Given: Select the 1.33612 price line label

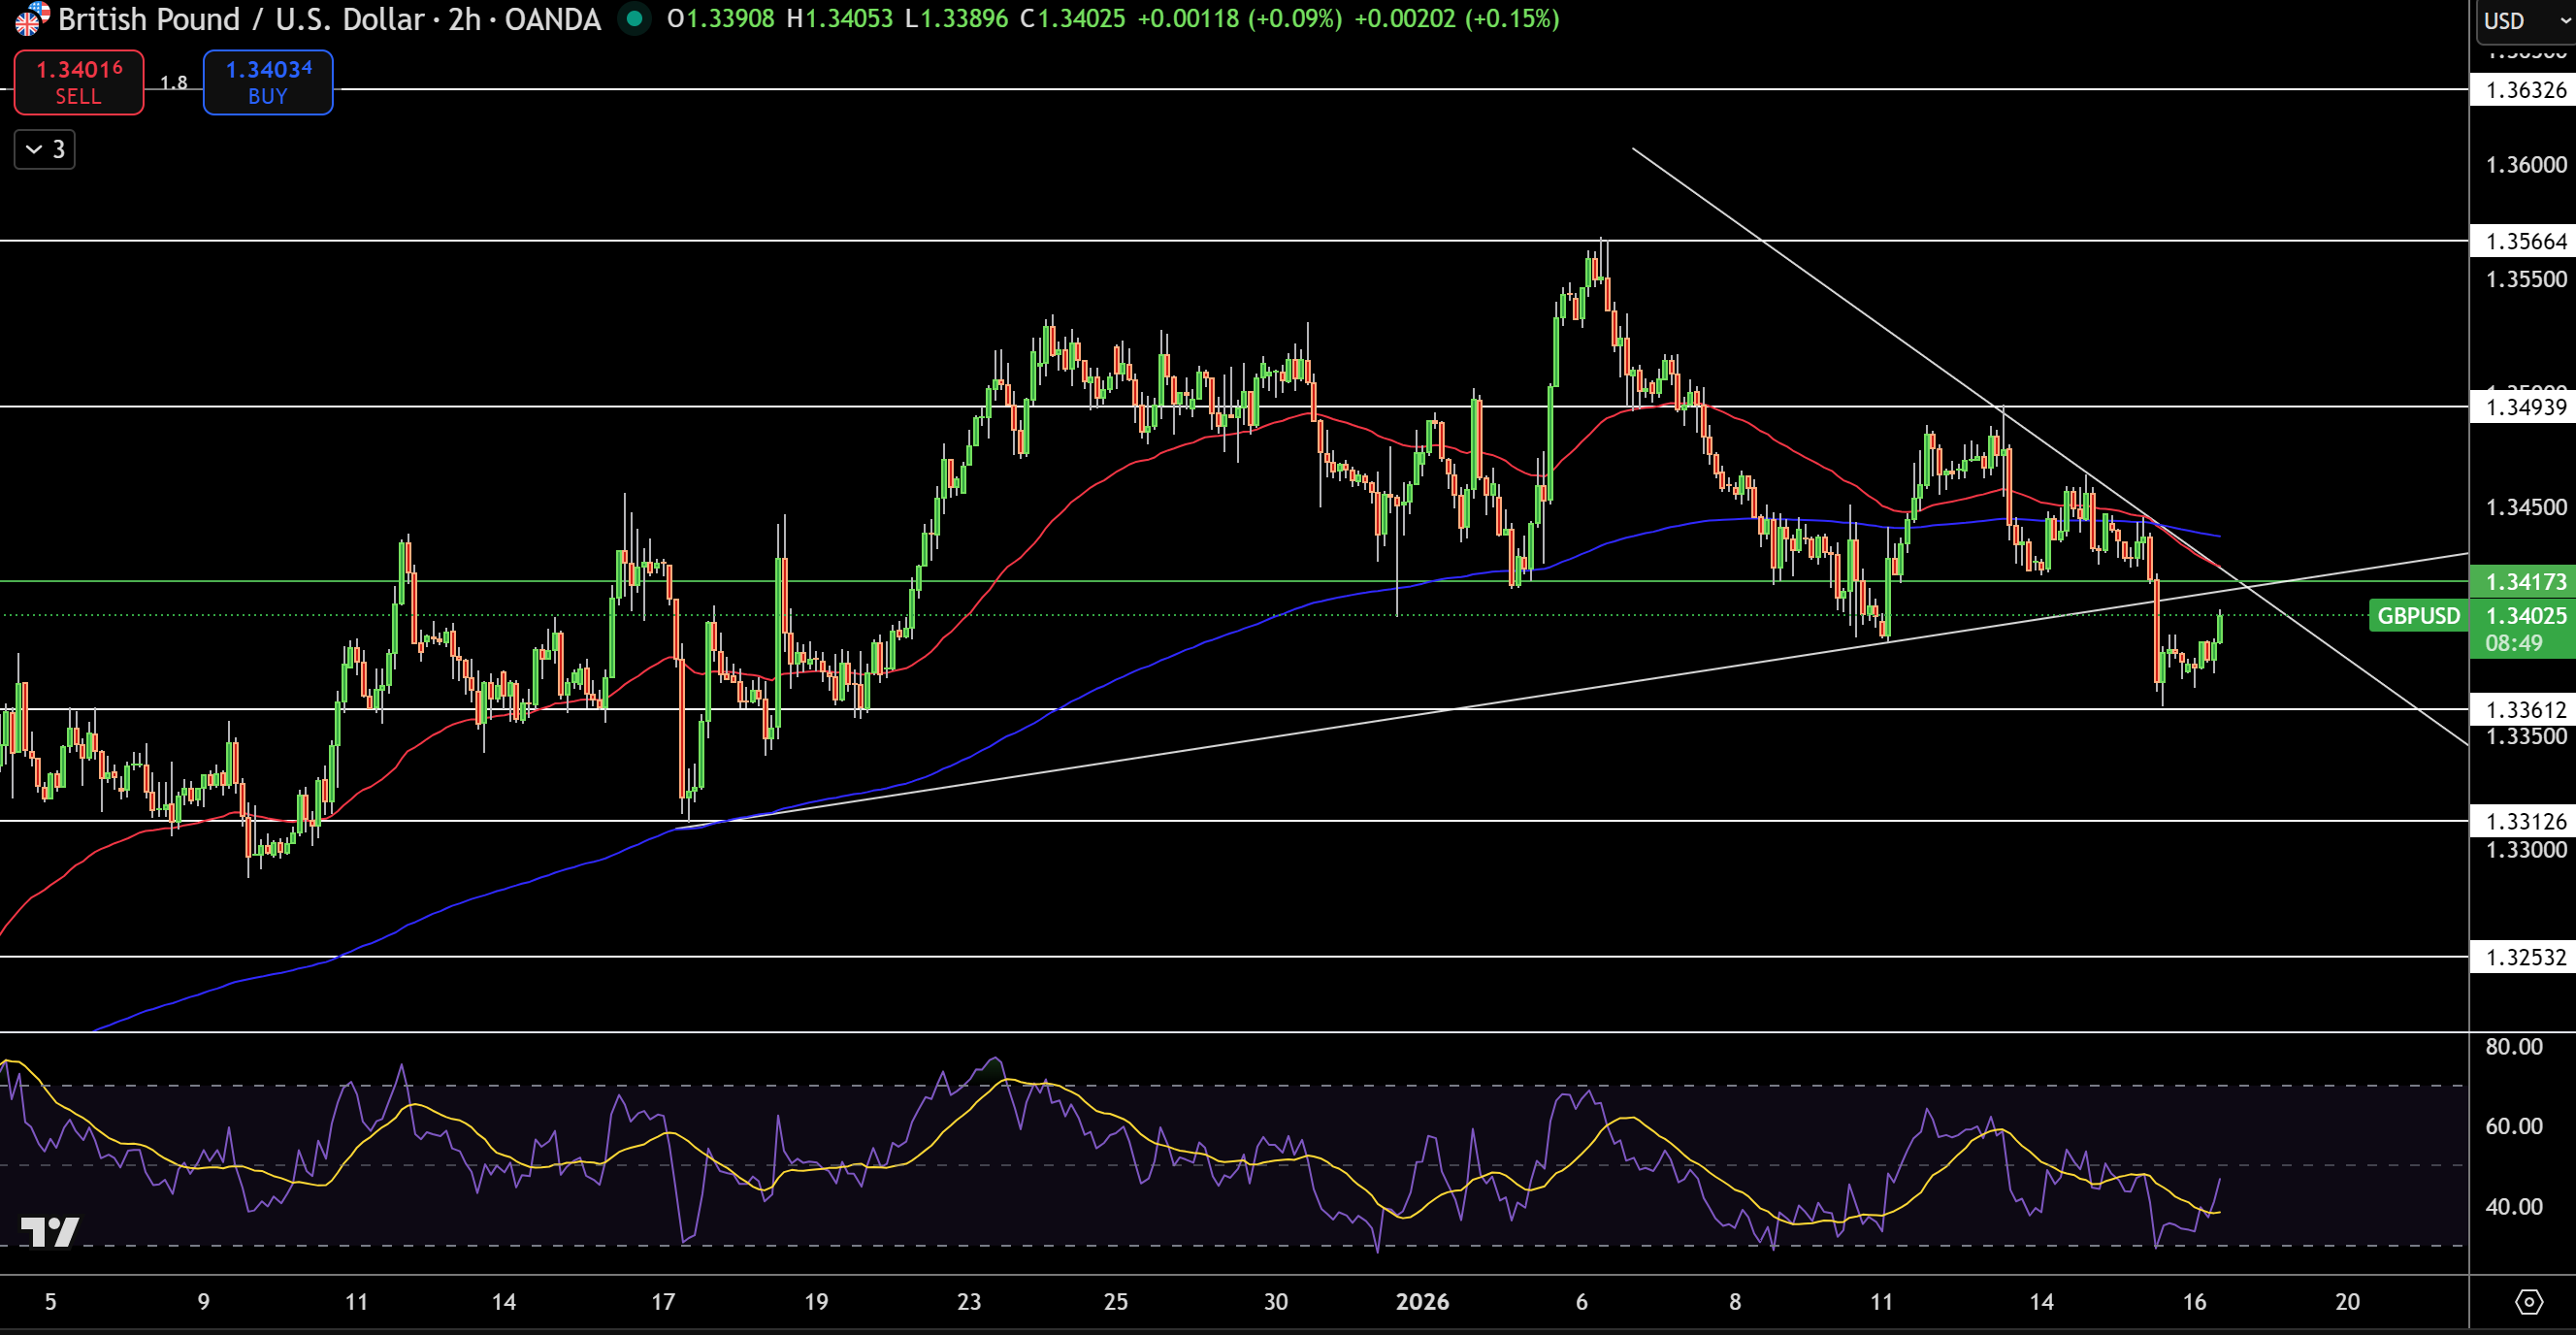Looking at the screenshot, I should coord(2524,710).
